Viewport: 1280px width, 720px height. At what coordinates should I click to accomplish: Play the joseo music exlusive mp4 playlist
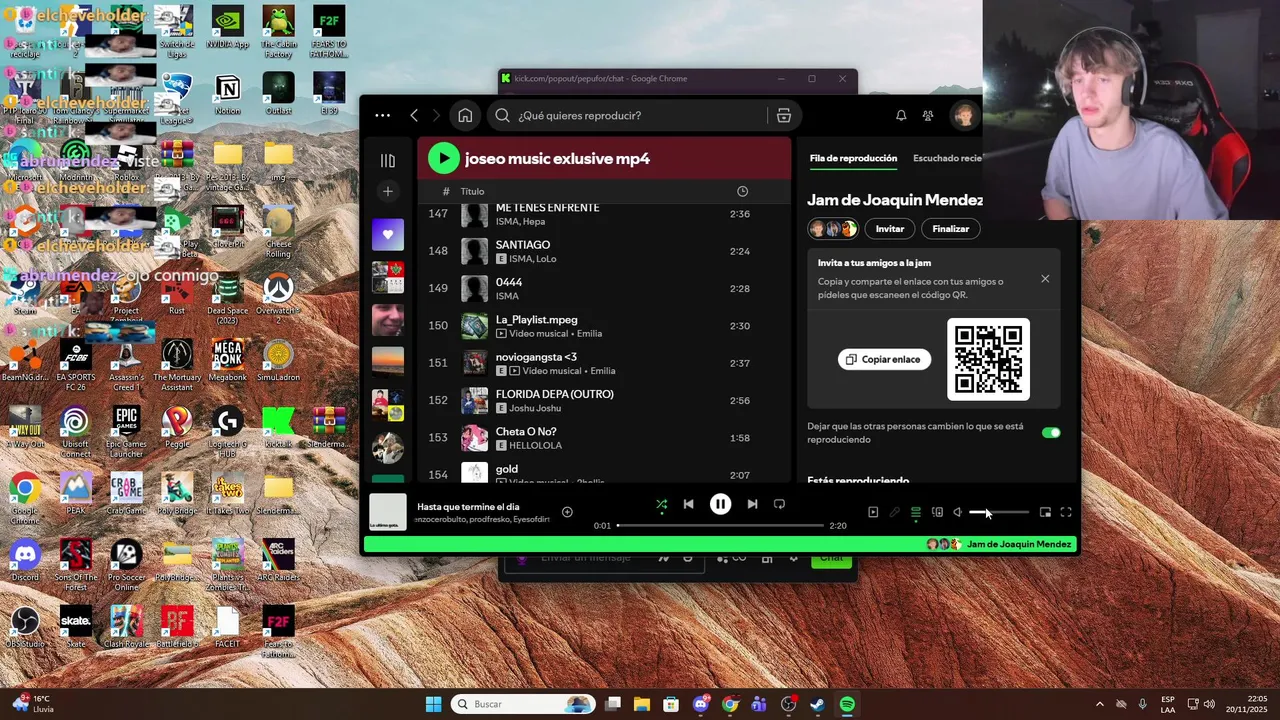[x=443, y=158]
